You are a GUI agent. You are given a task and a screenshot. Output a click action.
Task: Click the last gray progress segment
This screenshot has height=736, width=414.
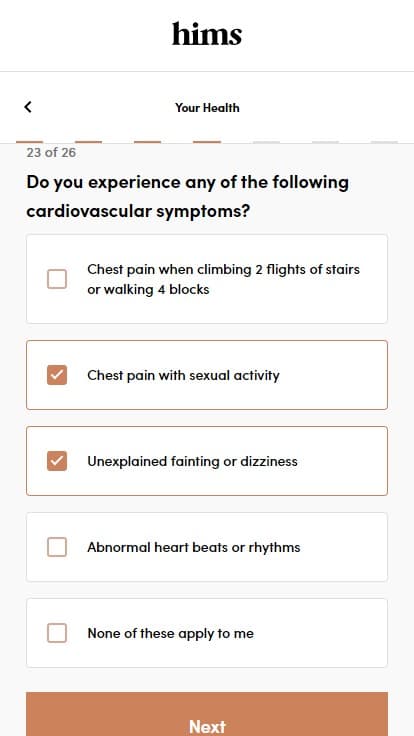[384, 142]
